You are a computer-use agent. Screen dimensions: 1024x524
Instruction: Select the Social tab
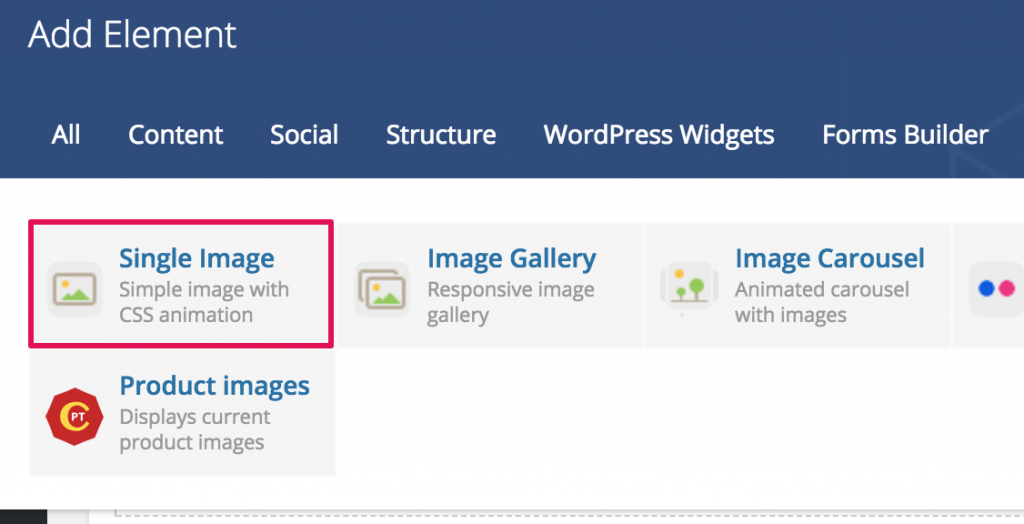304,135
